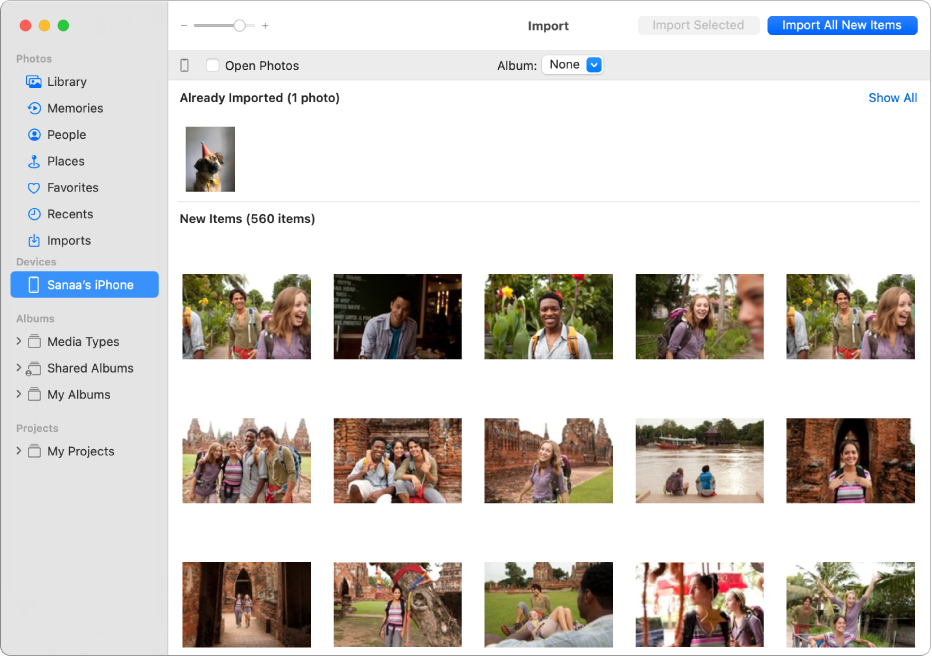Select Sanaa's iPhone under Devices
932x658 pixels.
point(84,284)
